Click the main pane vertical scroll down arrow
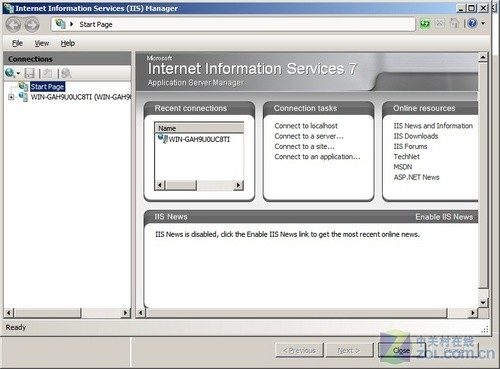This screenshot has width=500, height=369. [x=483, y=303]
